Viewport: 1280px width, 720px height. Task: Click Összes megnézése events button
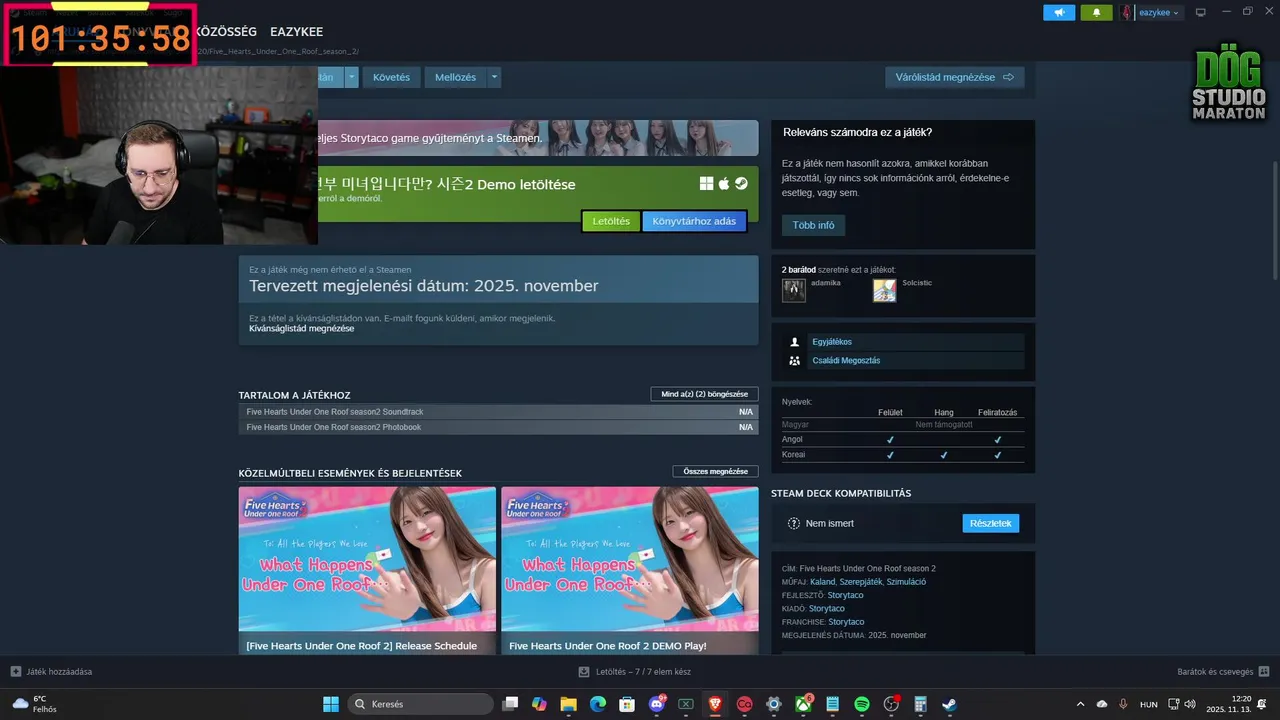coord(715,471)
